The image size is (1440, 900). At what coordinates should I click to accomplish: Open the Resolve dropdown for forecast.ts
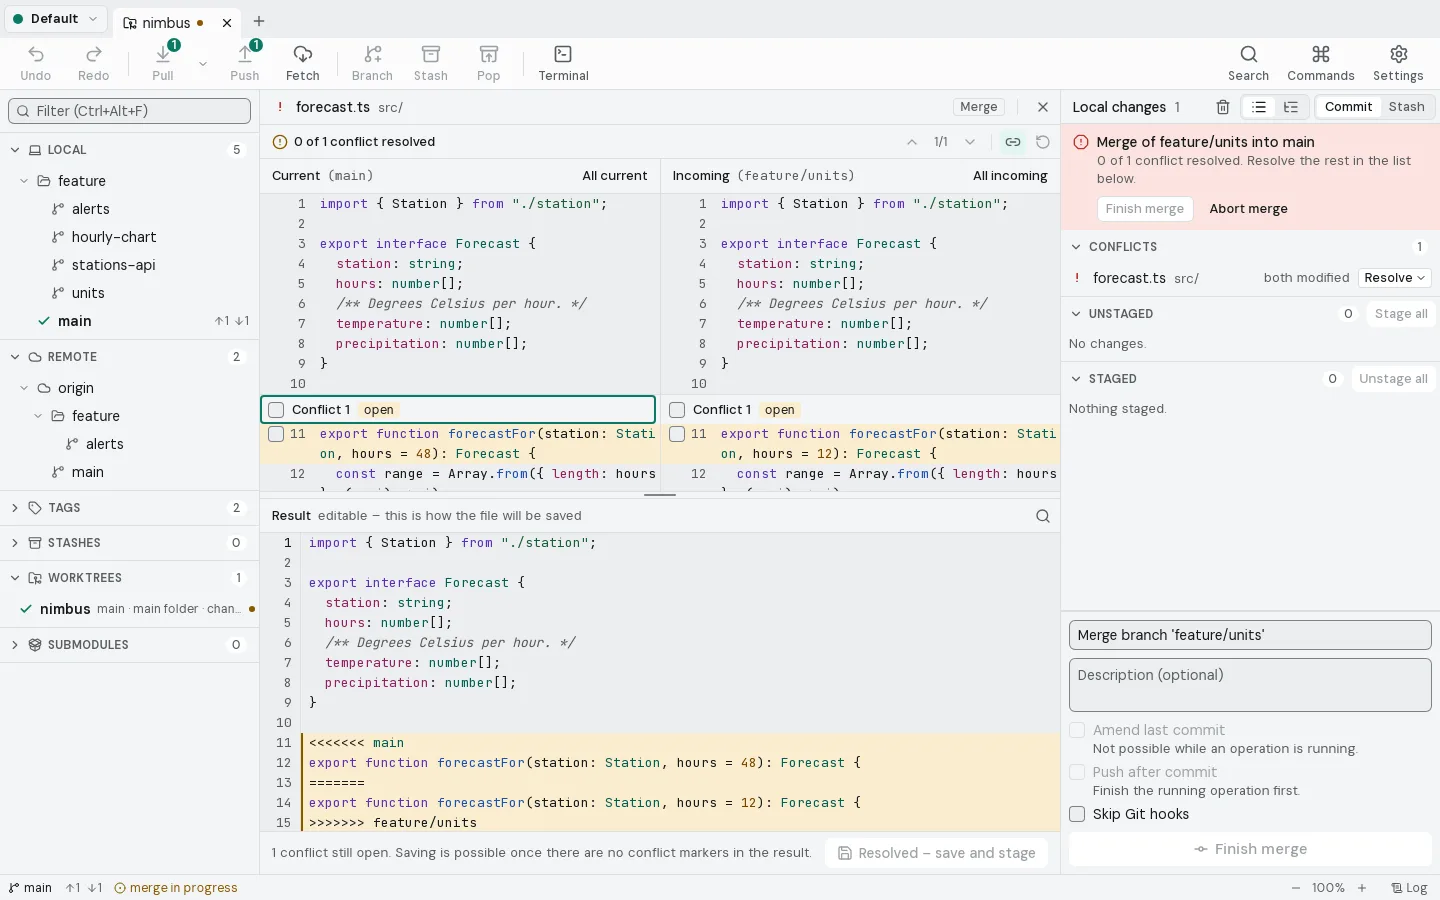(x=1394, y=278)
